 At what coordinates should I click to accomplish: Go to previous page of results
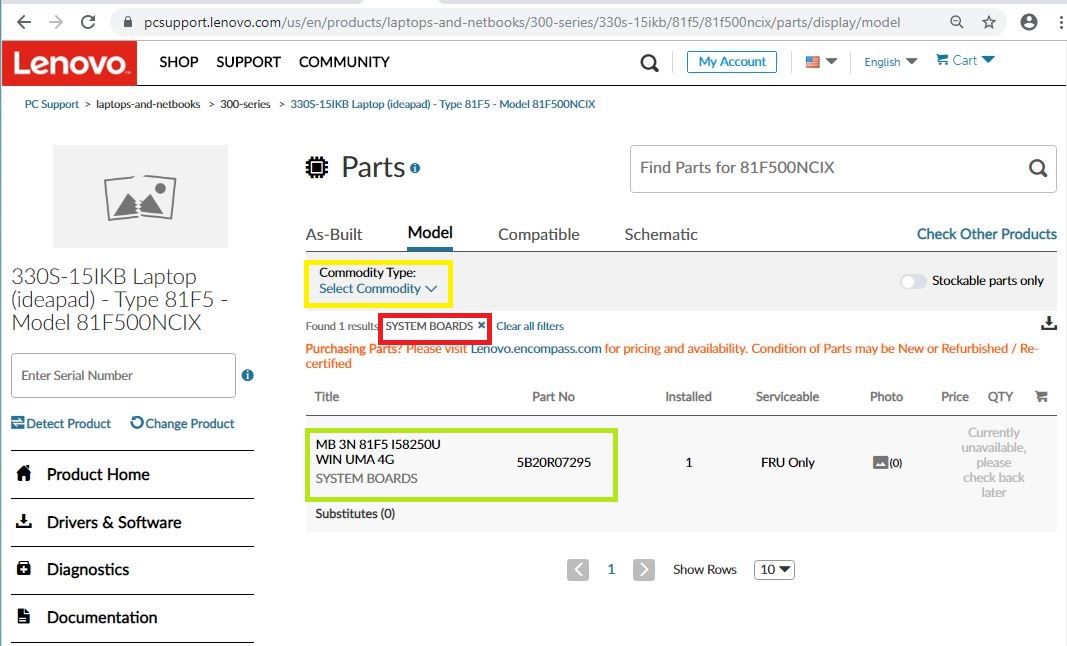coord(578,570)
